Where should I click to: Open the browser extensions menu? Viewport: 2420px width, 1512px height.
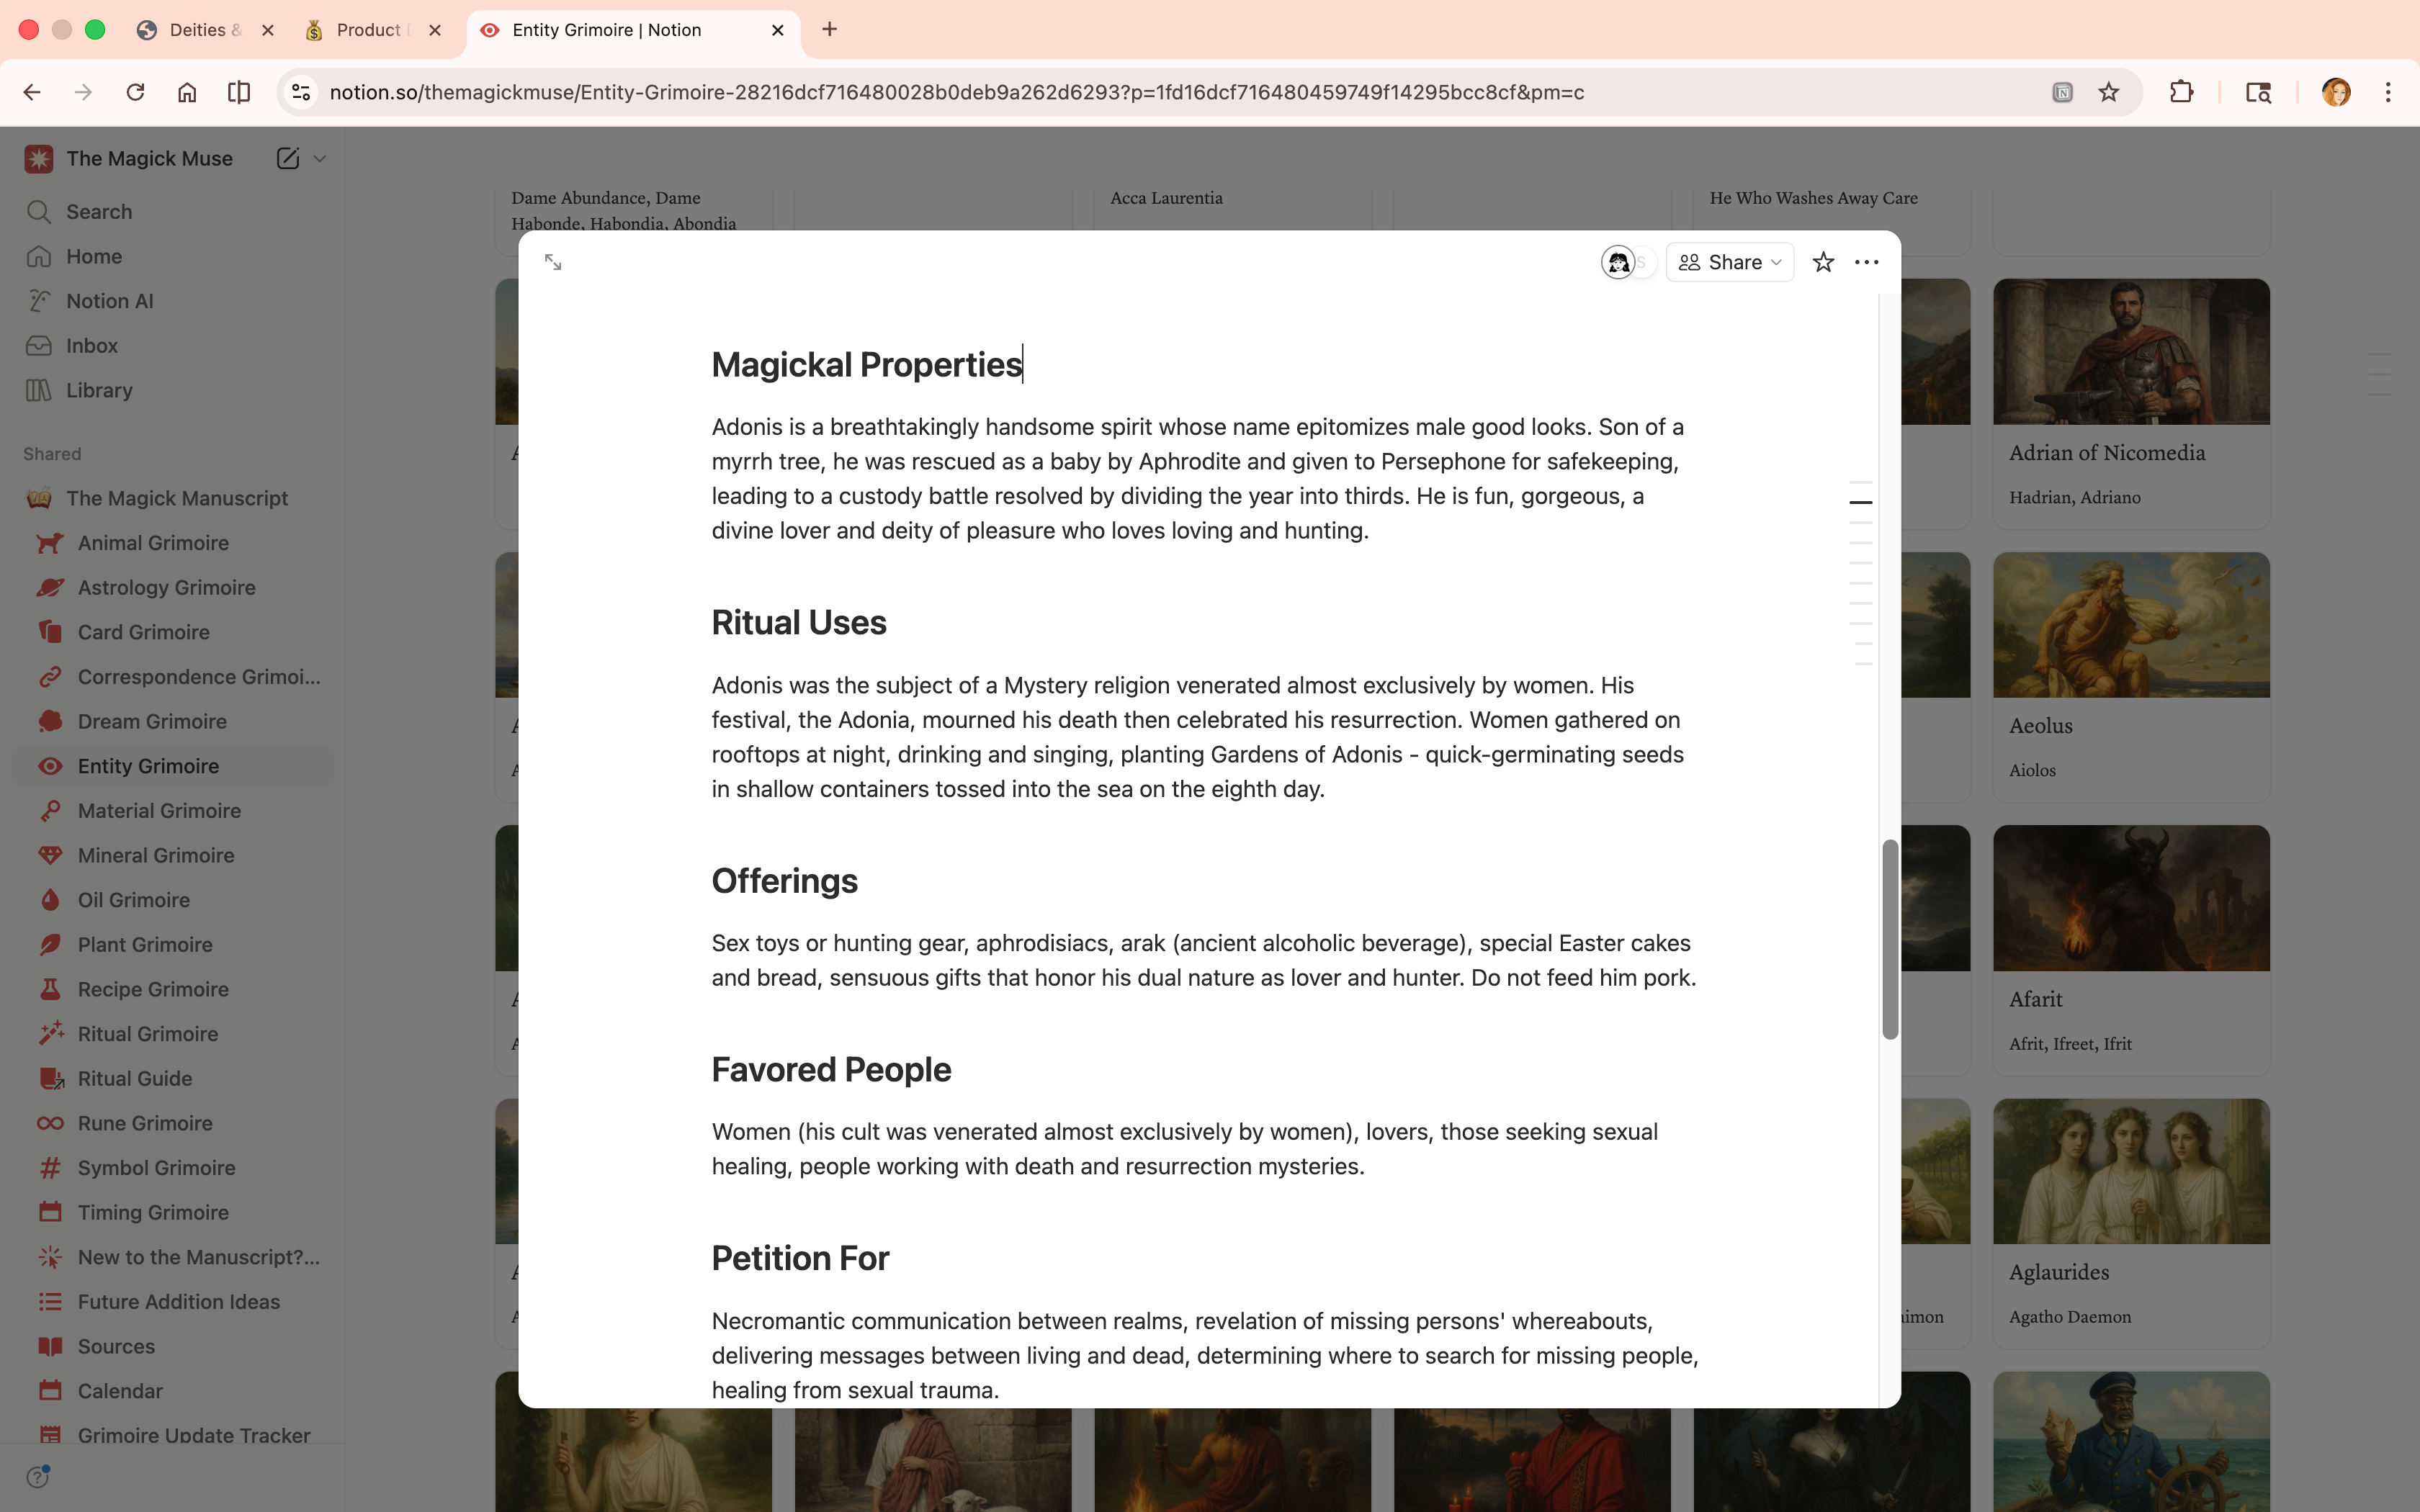[2181, 92]
